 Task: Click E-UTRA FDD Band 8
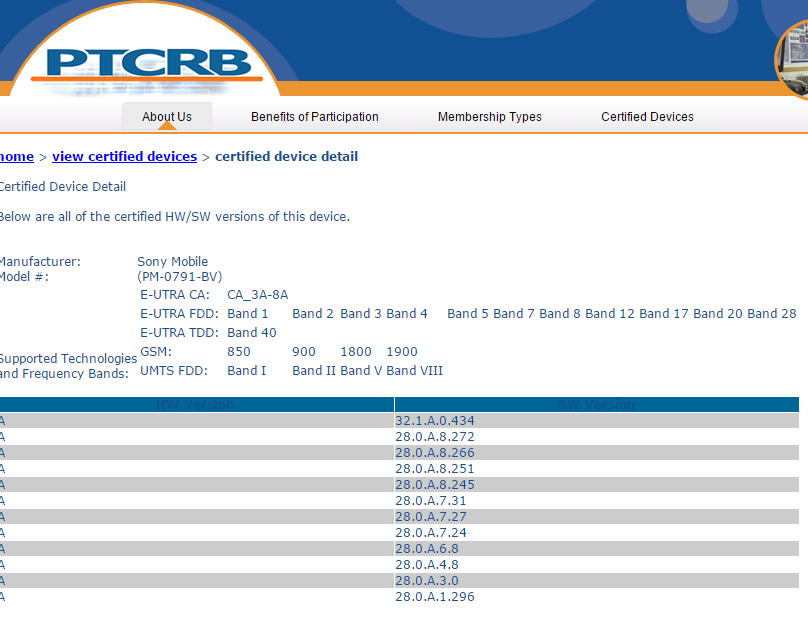click(x=560, y=314)
